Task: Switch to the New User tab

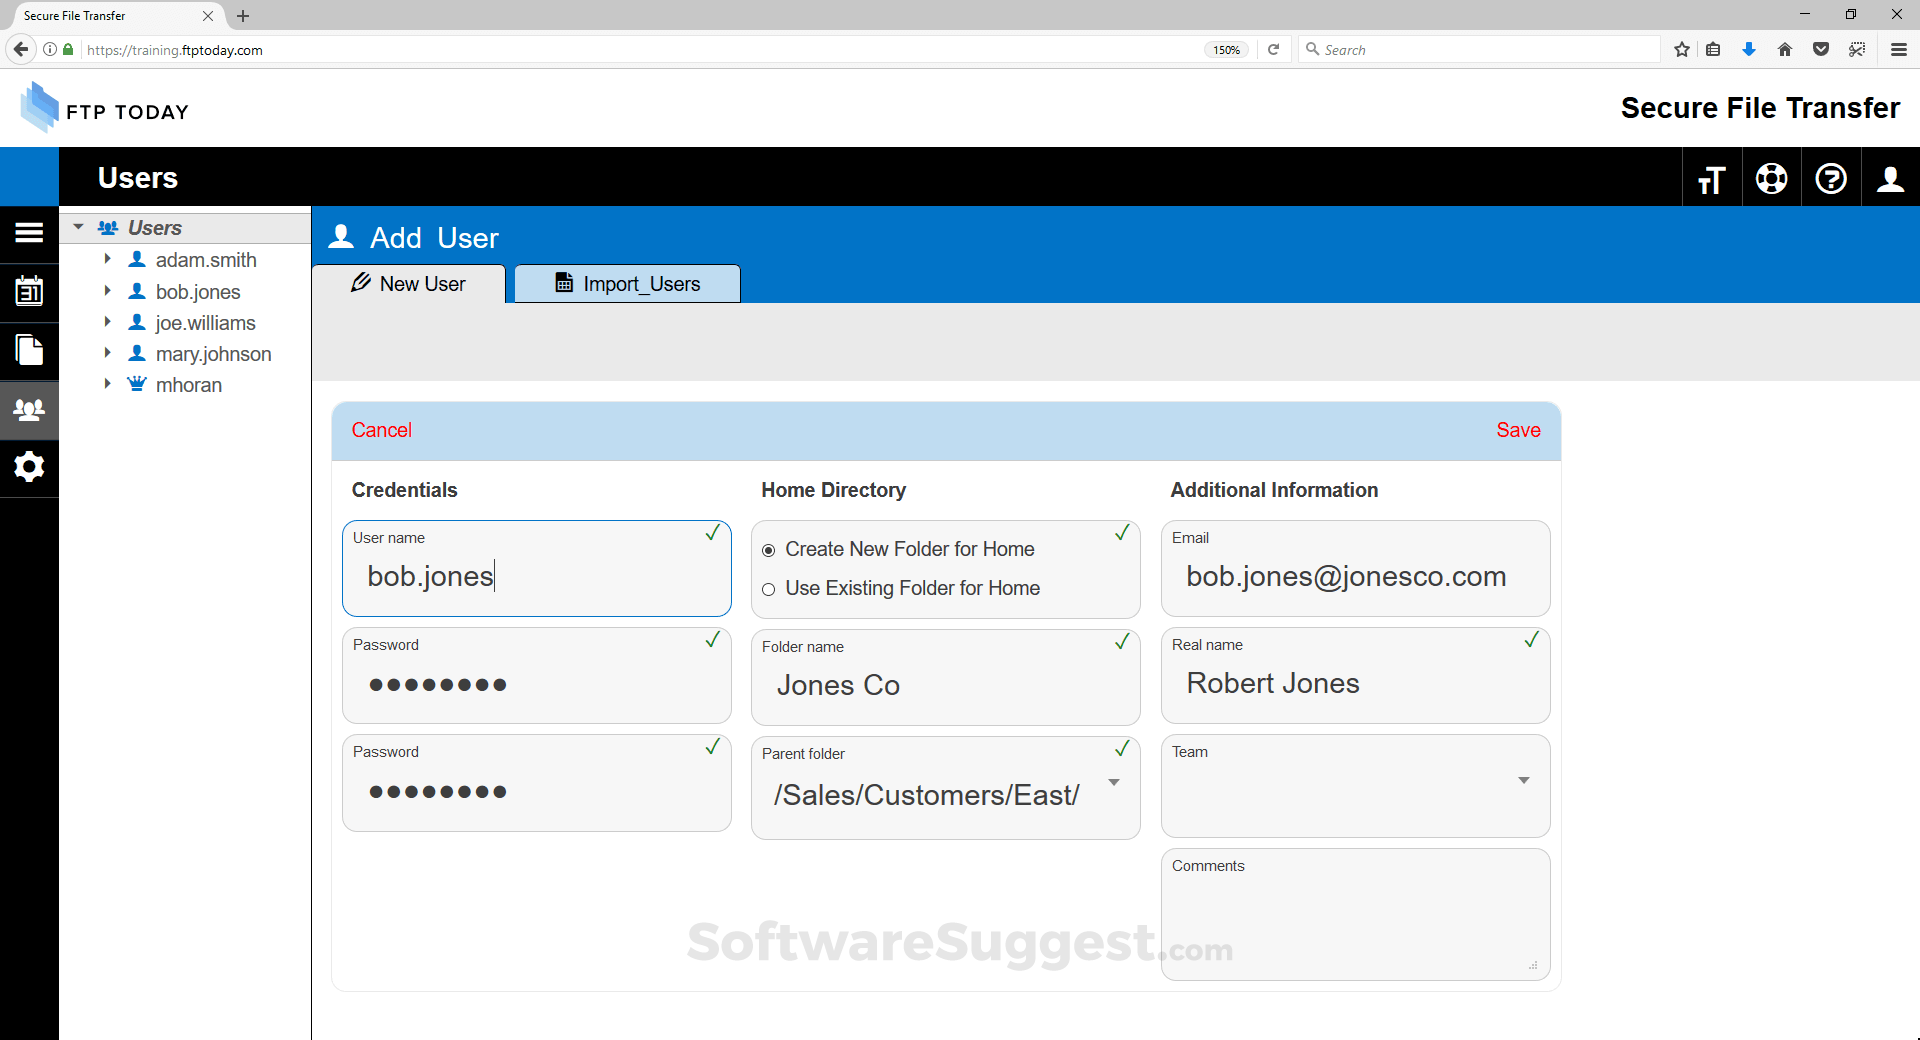Action: coord(409,284)
